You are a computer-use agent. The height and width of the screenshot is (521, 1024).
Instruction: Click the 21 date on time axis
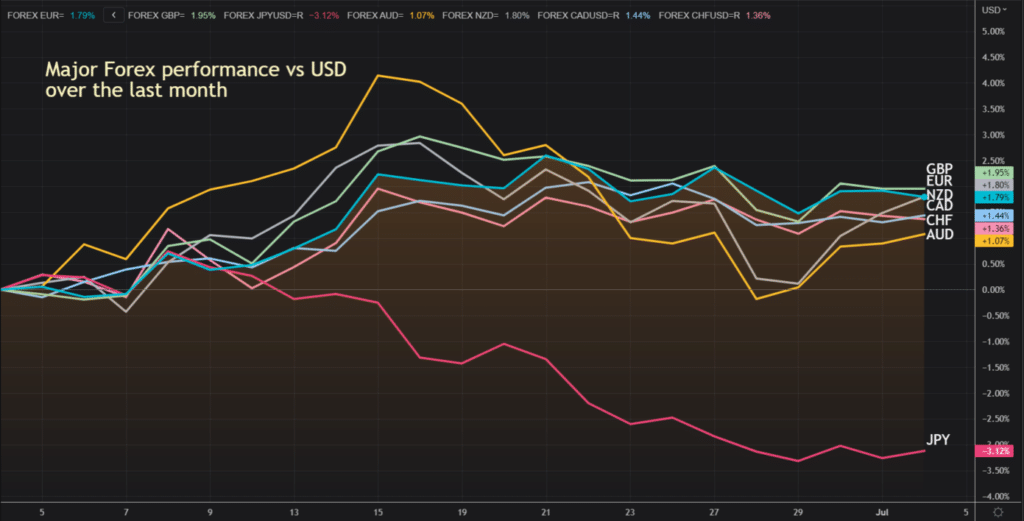pyautogui.click(x=545, y=513)
